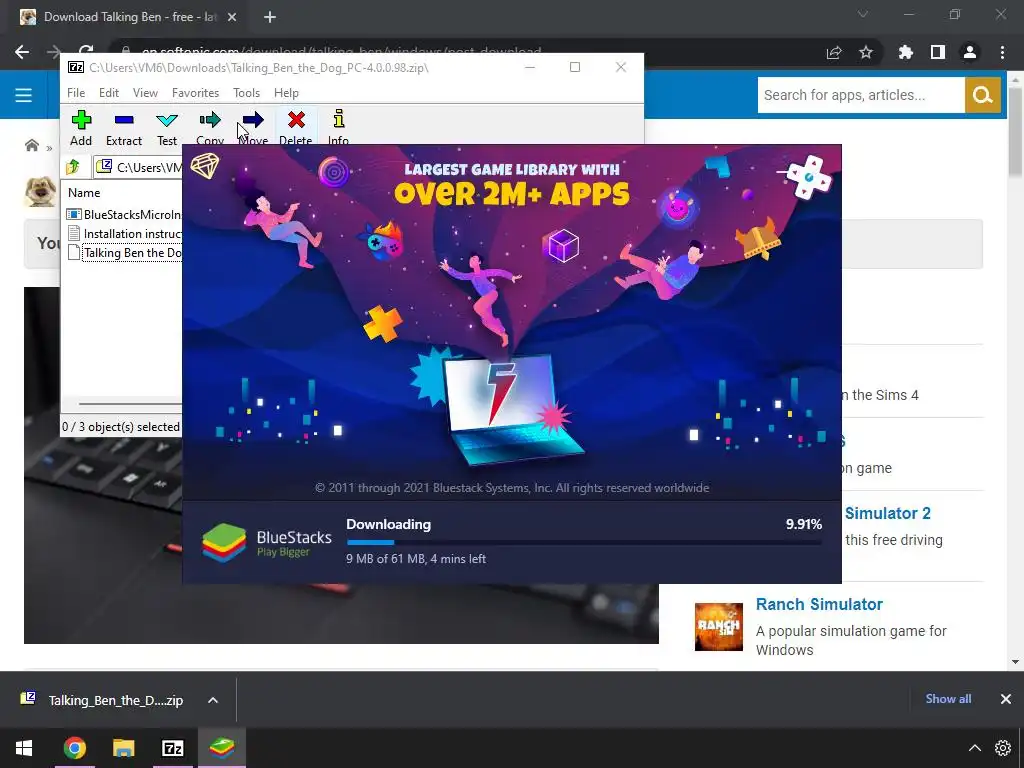The height and width of the screenshot is (768, 1024).
Task: Click the 7-Zip address path field
Action: (x=139, y=167)
